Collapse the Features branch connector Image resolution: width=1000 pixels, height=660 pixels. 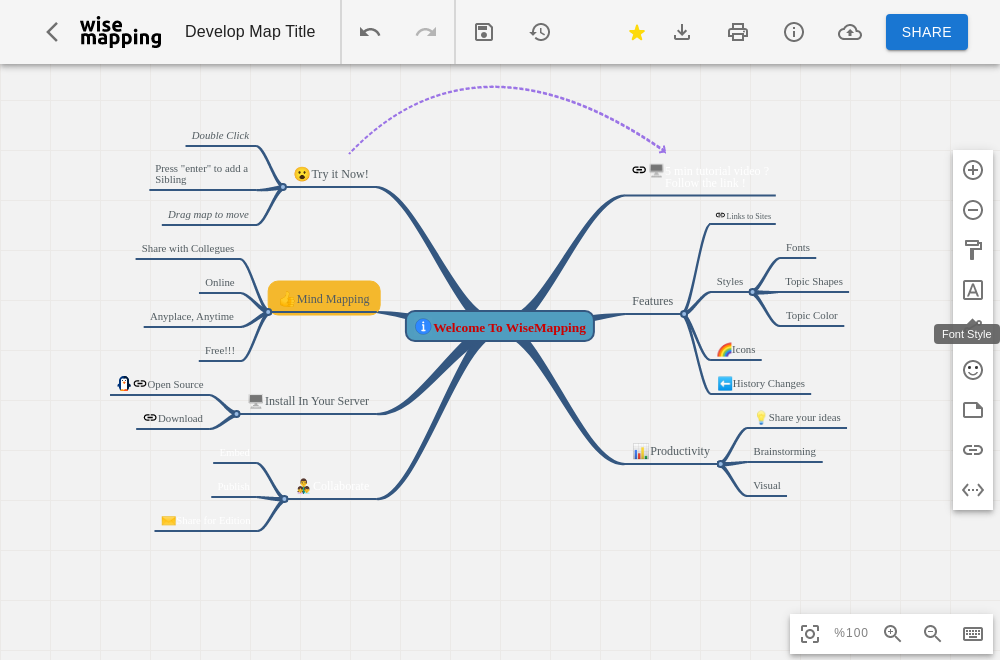tap(684, 314)
